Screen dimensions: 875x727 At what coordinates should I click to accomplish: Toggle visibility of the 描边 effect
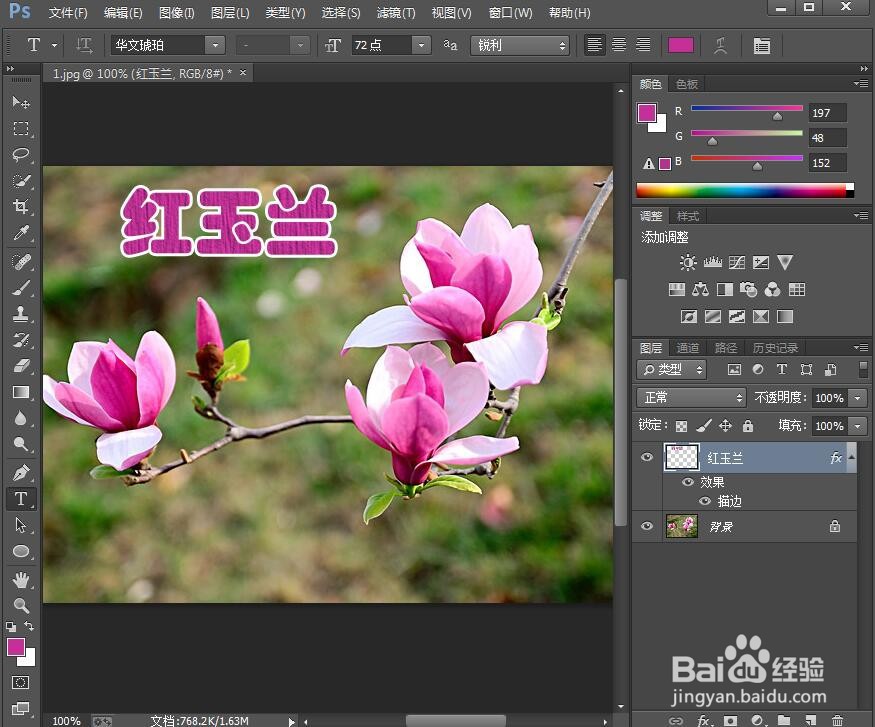pos(707,500)
